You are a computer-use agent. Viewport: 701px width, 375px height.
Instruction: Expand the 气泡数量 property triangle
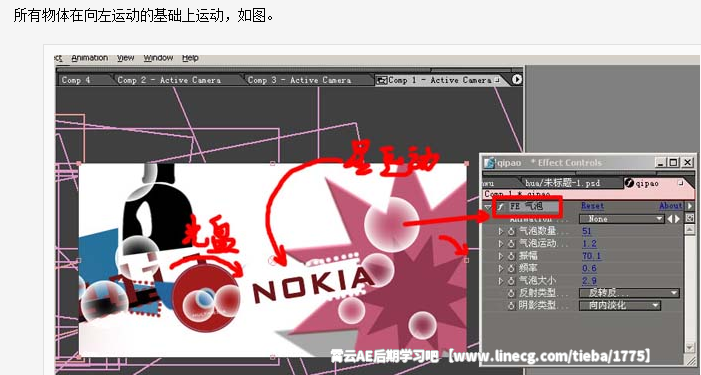[x=501, y=231]
